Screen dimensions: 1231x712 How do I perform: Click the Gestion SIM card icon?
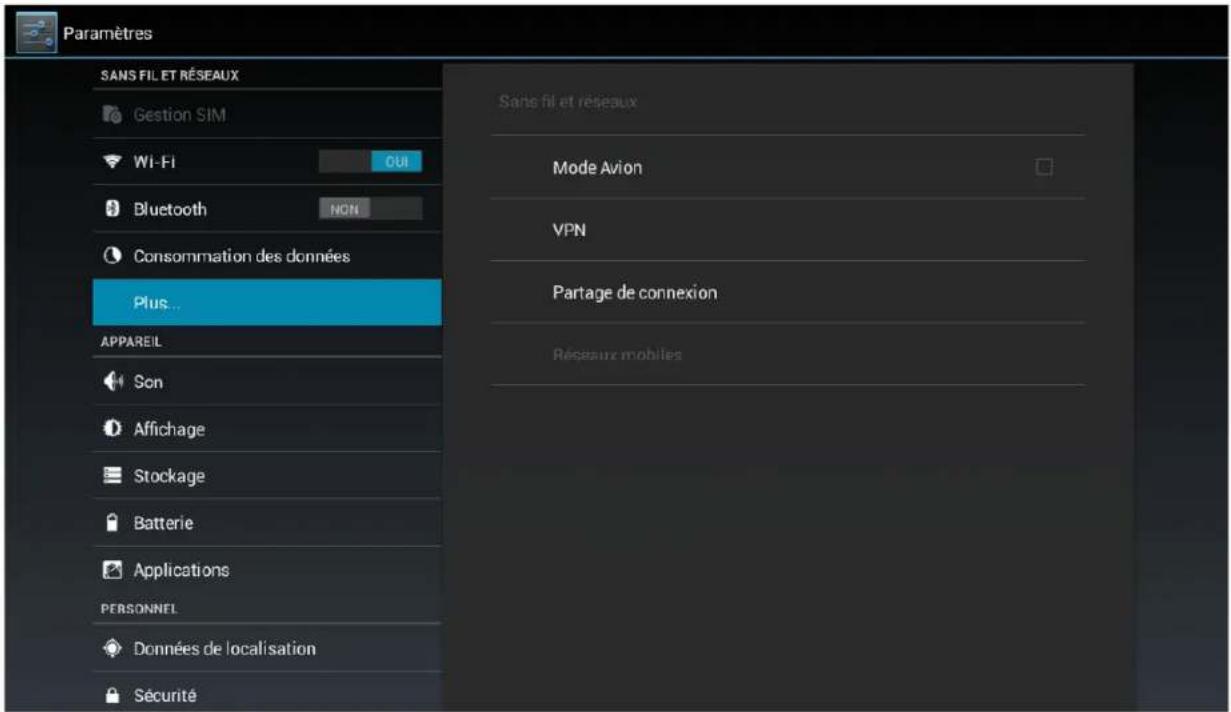coord(111,115)
